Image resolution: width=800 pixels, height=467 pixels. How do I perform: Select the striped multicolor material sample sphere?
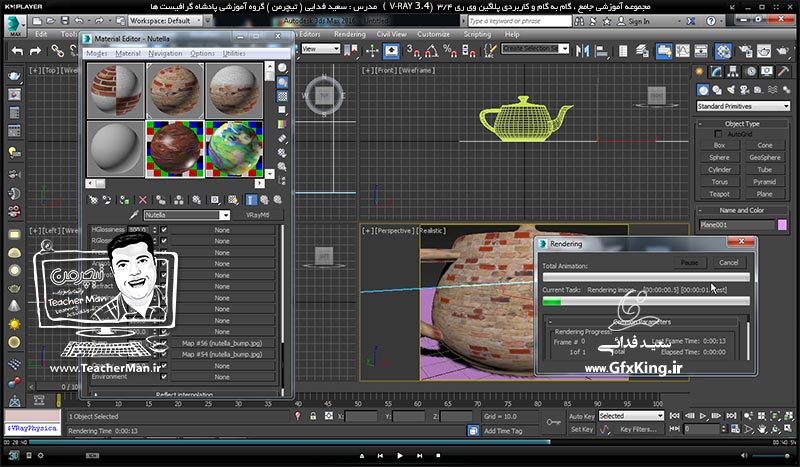(234, 149)
